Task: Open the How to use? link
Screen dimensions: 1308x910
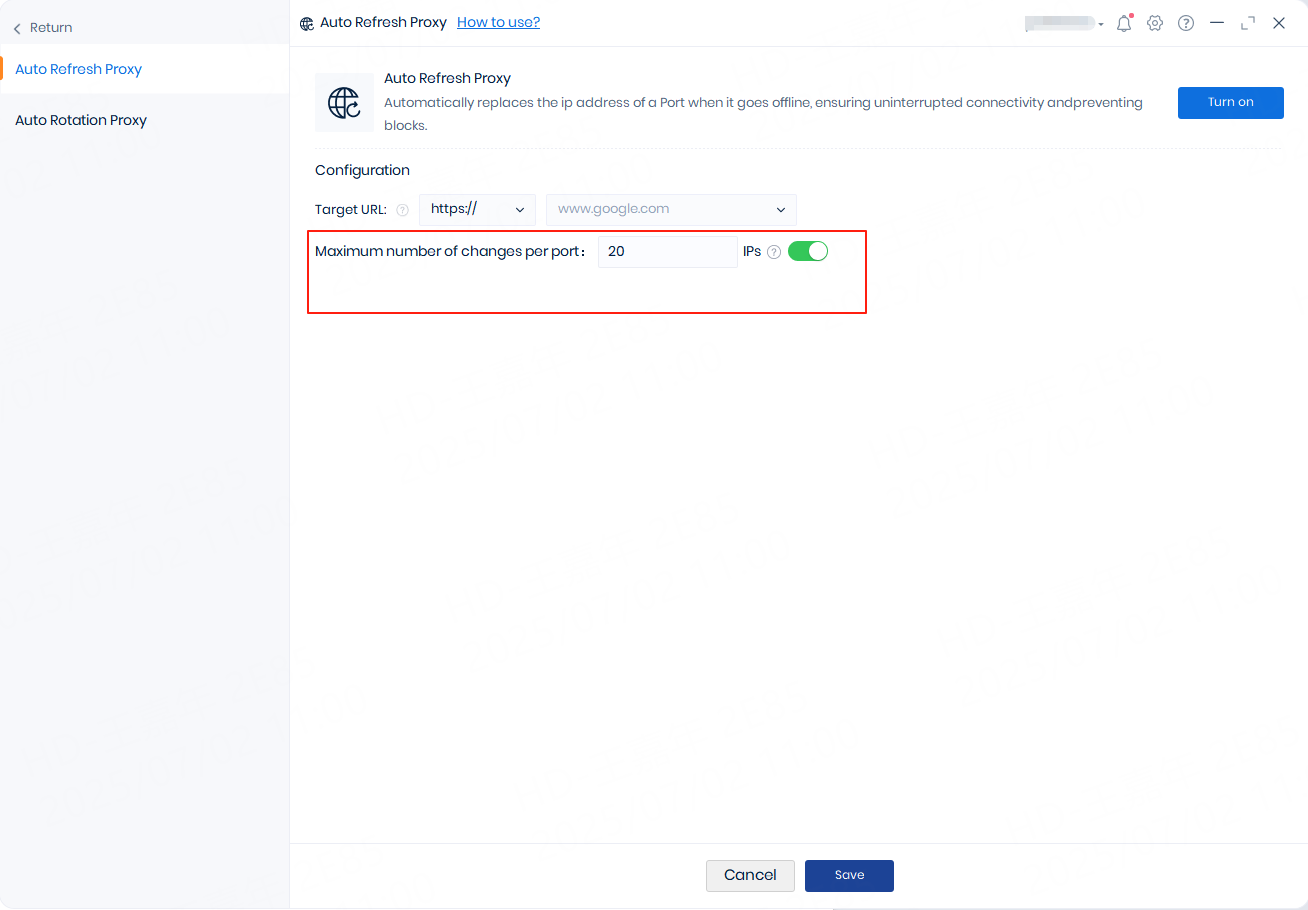Action: pos(498,22)
